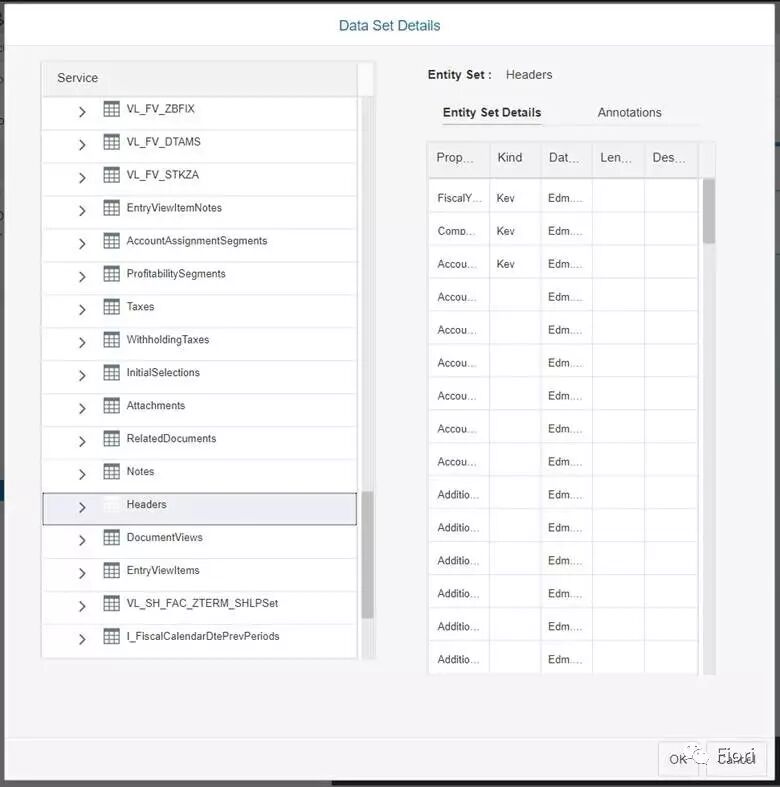Screen dimensions: 780x787
Task: Click the Taxes table icon
Action: pos(111,307)
